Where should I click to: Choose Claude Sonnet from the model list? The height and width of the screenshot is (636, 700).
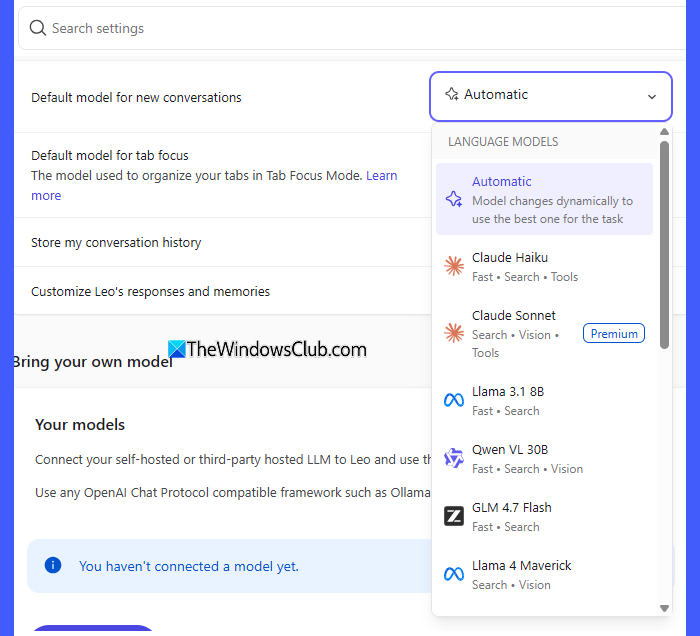(544, 333)
